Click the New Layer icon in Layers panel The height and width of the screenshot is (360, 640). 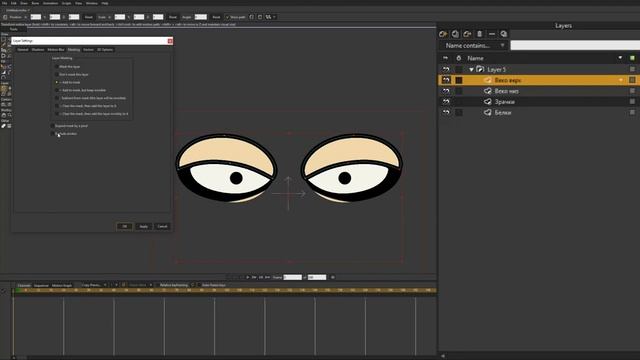click(443, 34)
